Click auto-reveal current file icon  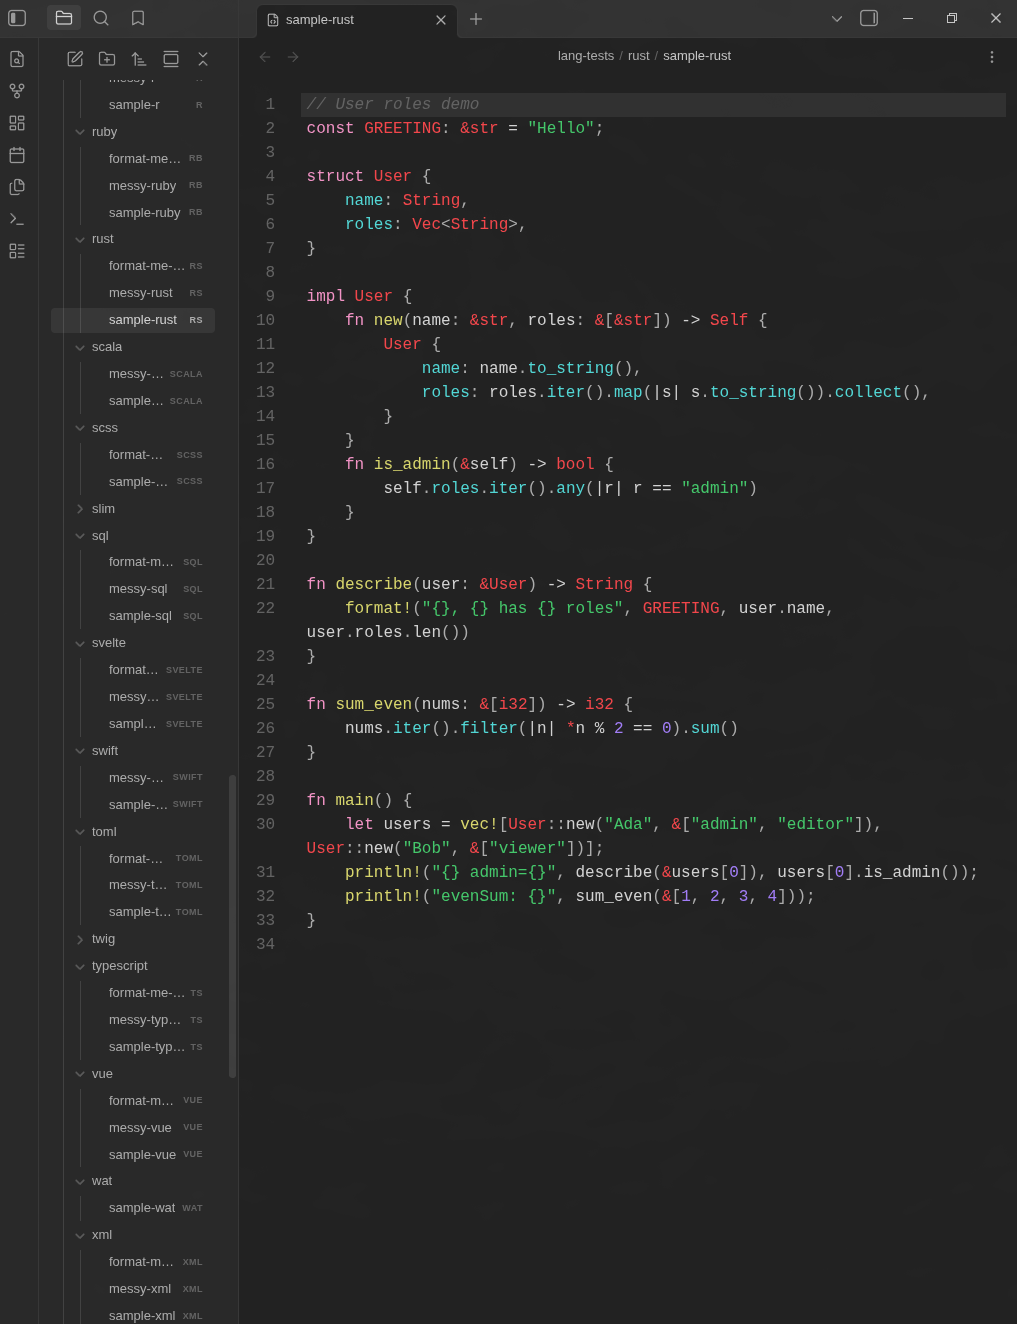tap(171, 59)
